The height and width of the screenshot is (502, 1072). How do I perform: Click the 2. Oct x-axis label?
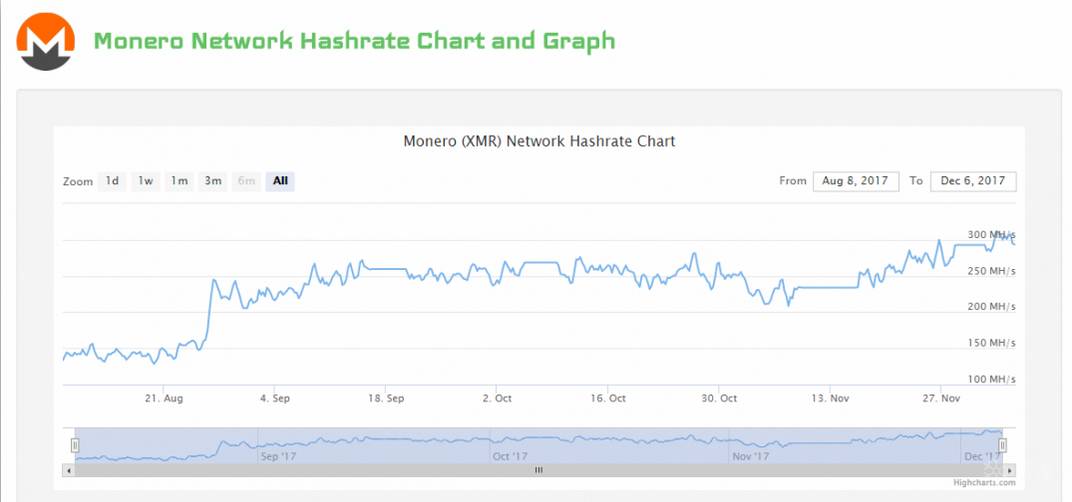497,398
